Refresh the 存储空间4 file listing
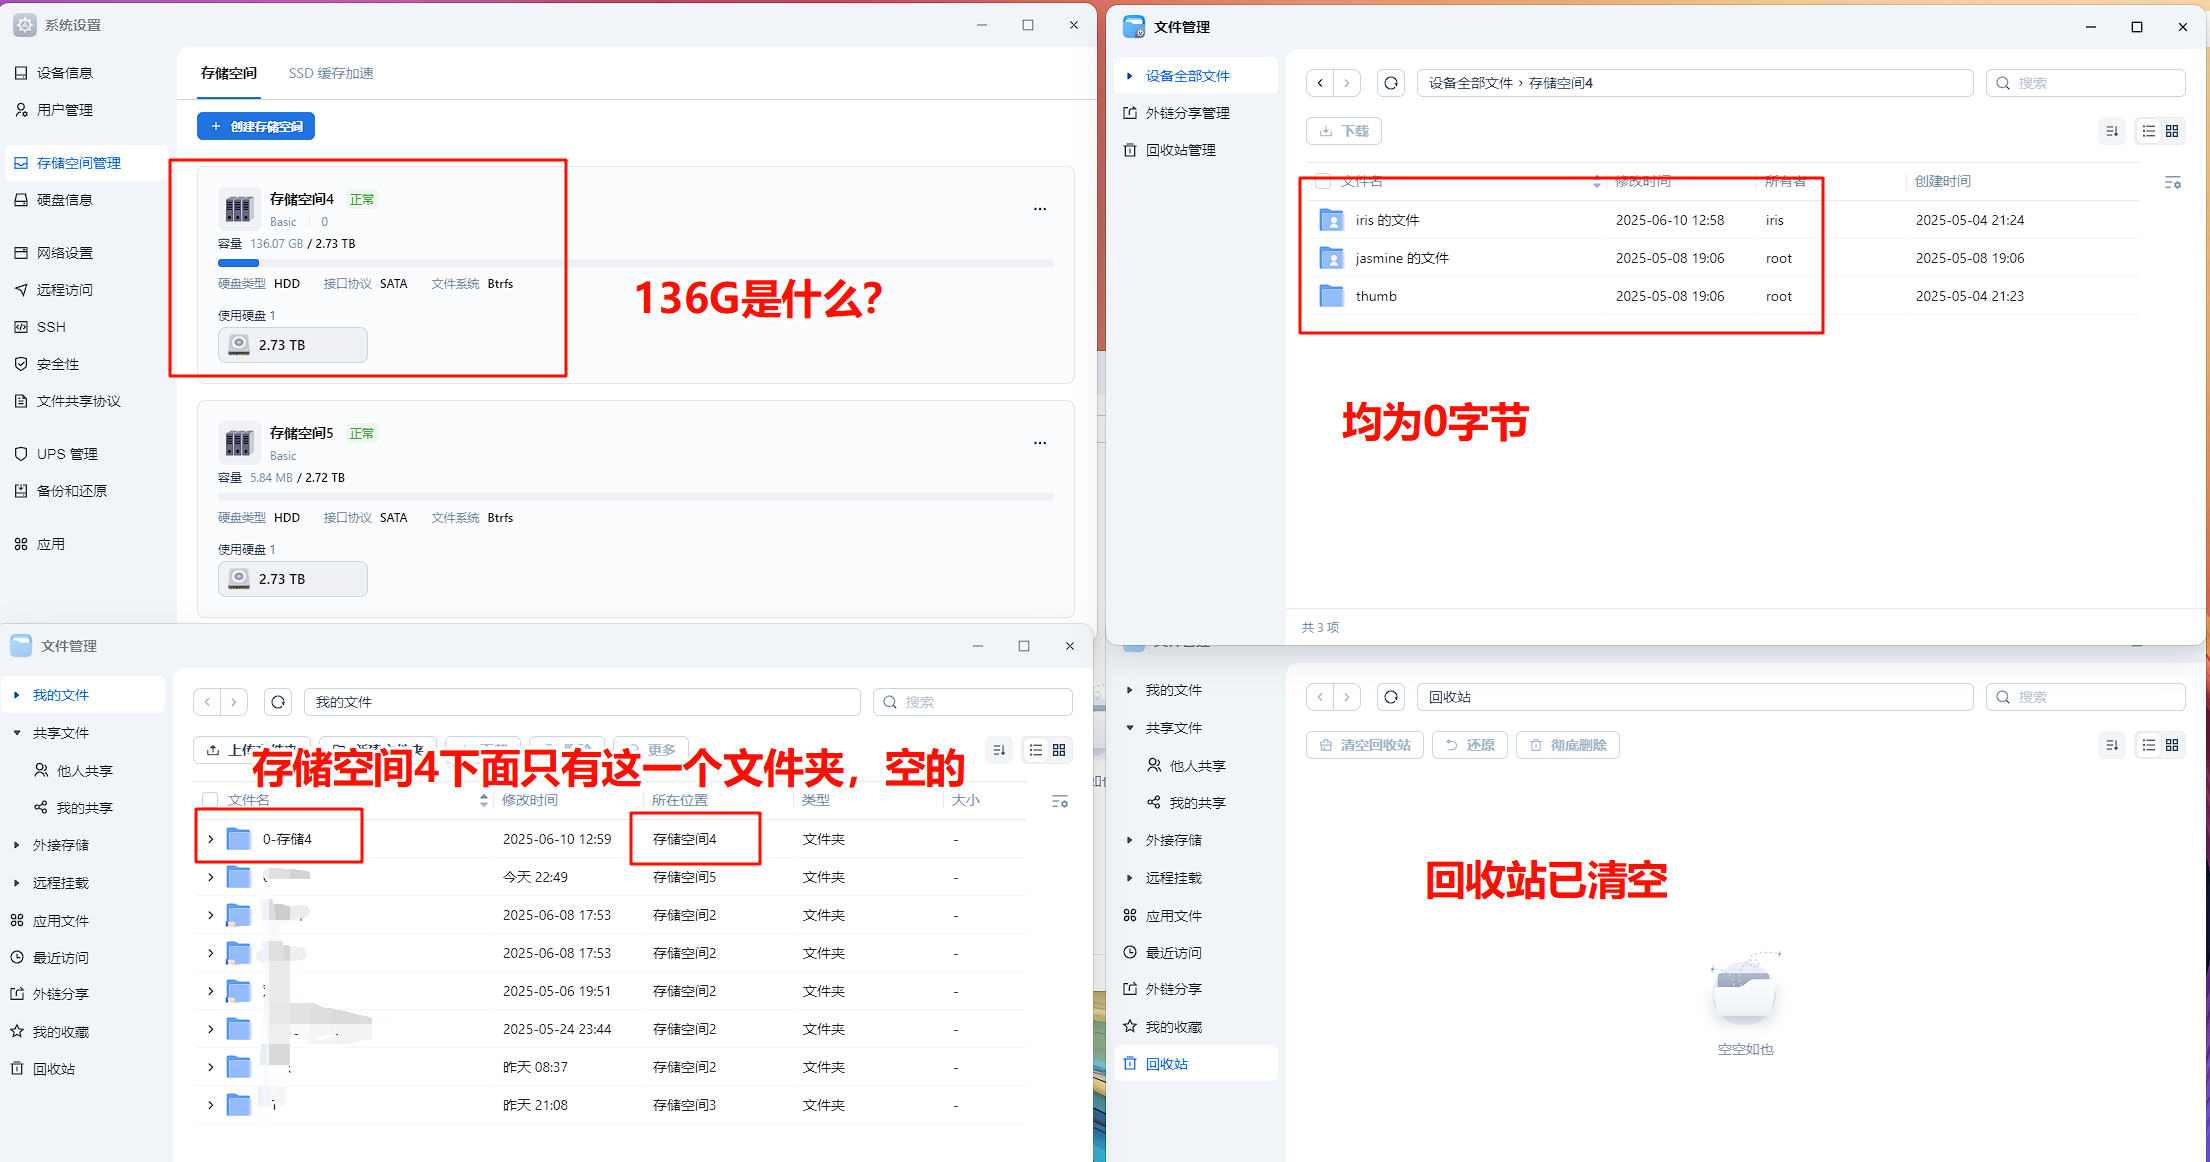This screenshot has width=2210, height=1162. click(x=1391, y=83)
